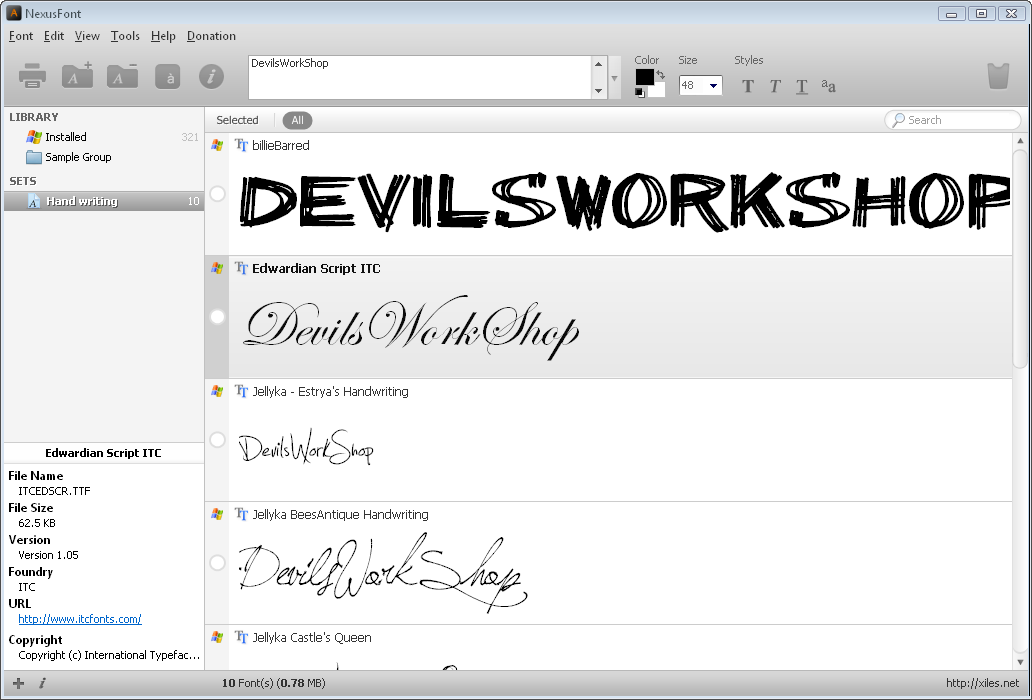Open the Font menu
The height and width of the screenshot is (700, 1032).
click(x=21, y=36)
